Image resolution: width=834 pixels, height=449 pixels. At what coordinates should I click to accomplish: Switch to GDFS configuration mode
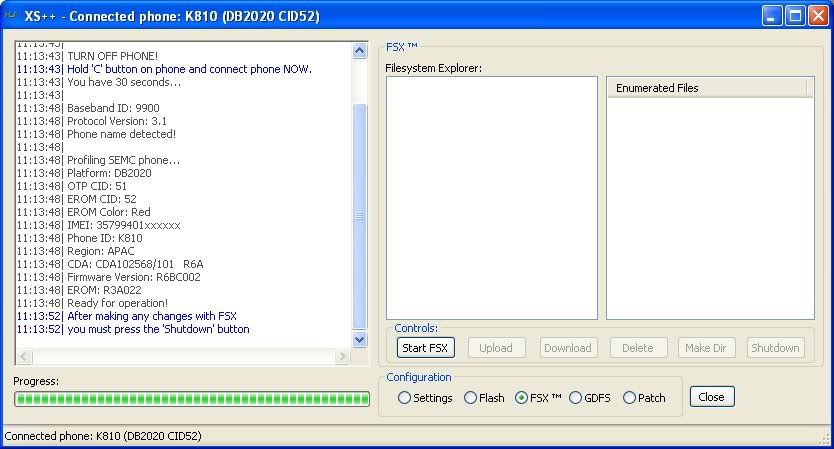[576, 398]
